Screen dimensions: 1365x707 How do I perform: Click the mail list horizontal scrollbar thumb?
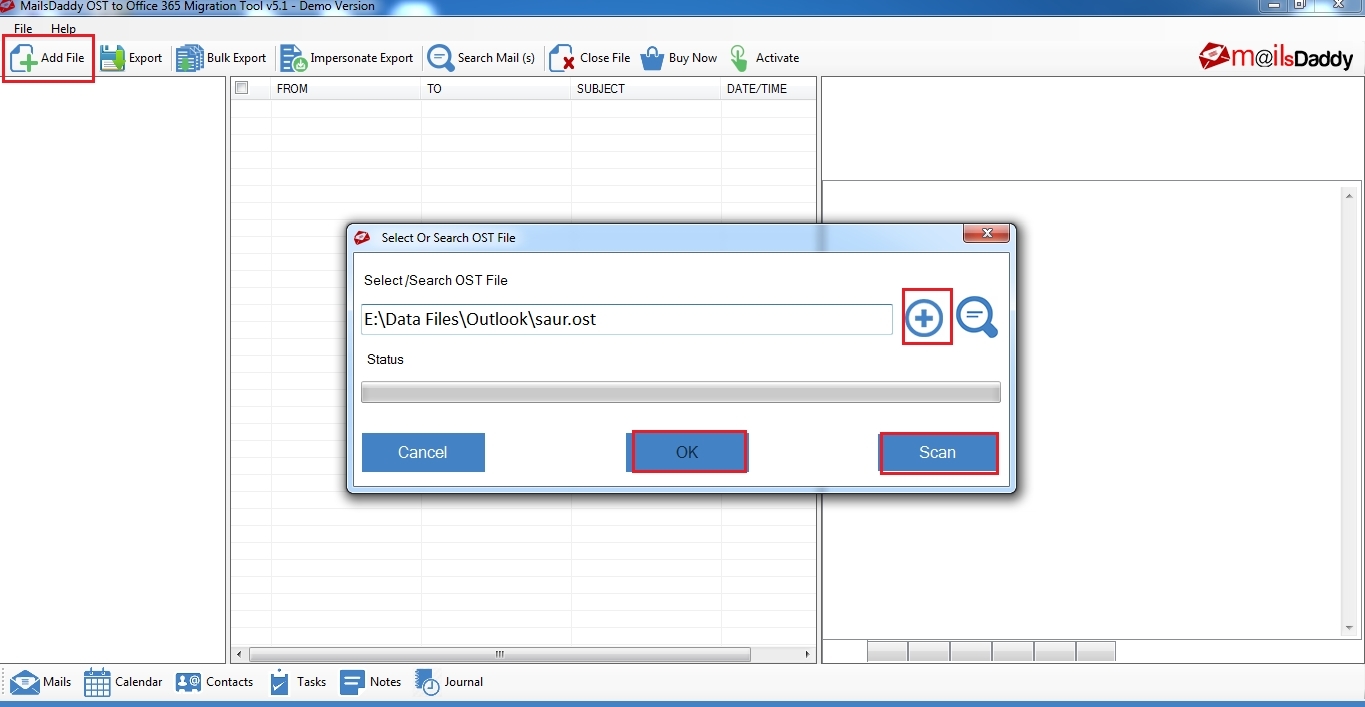click(499, 655)
